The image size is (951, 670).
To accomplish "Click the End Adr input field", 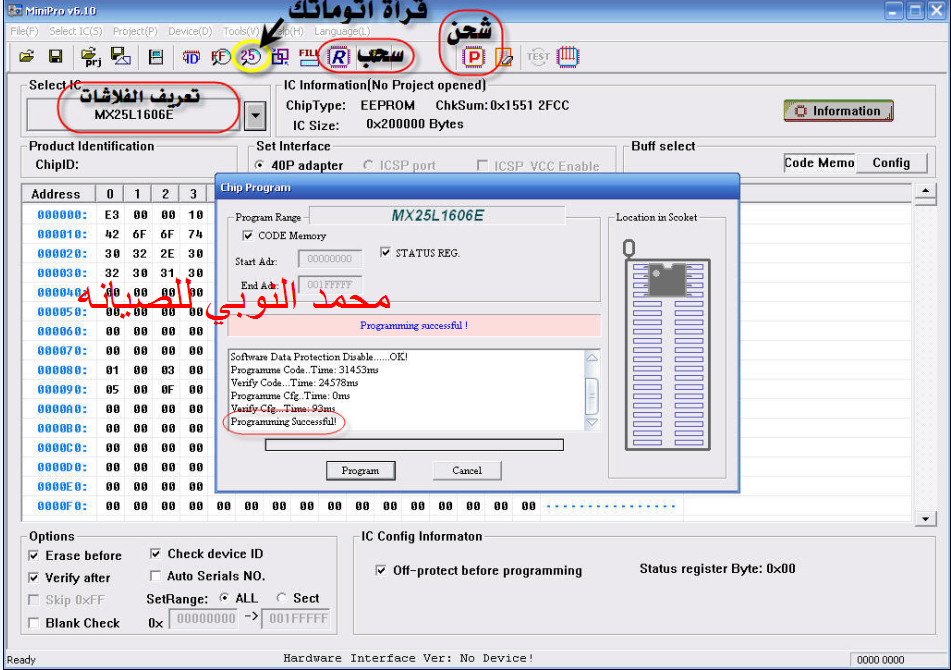I will click(330, 284).
